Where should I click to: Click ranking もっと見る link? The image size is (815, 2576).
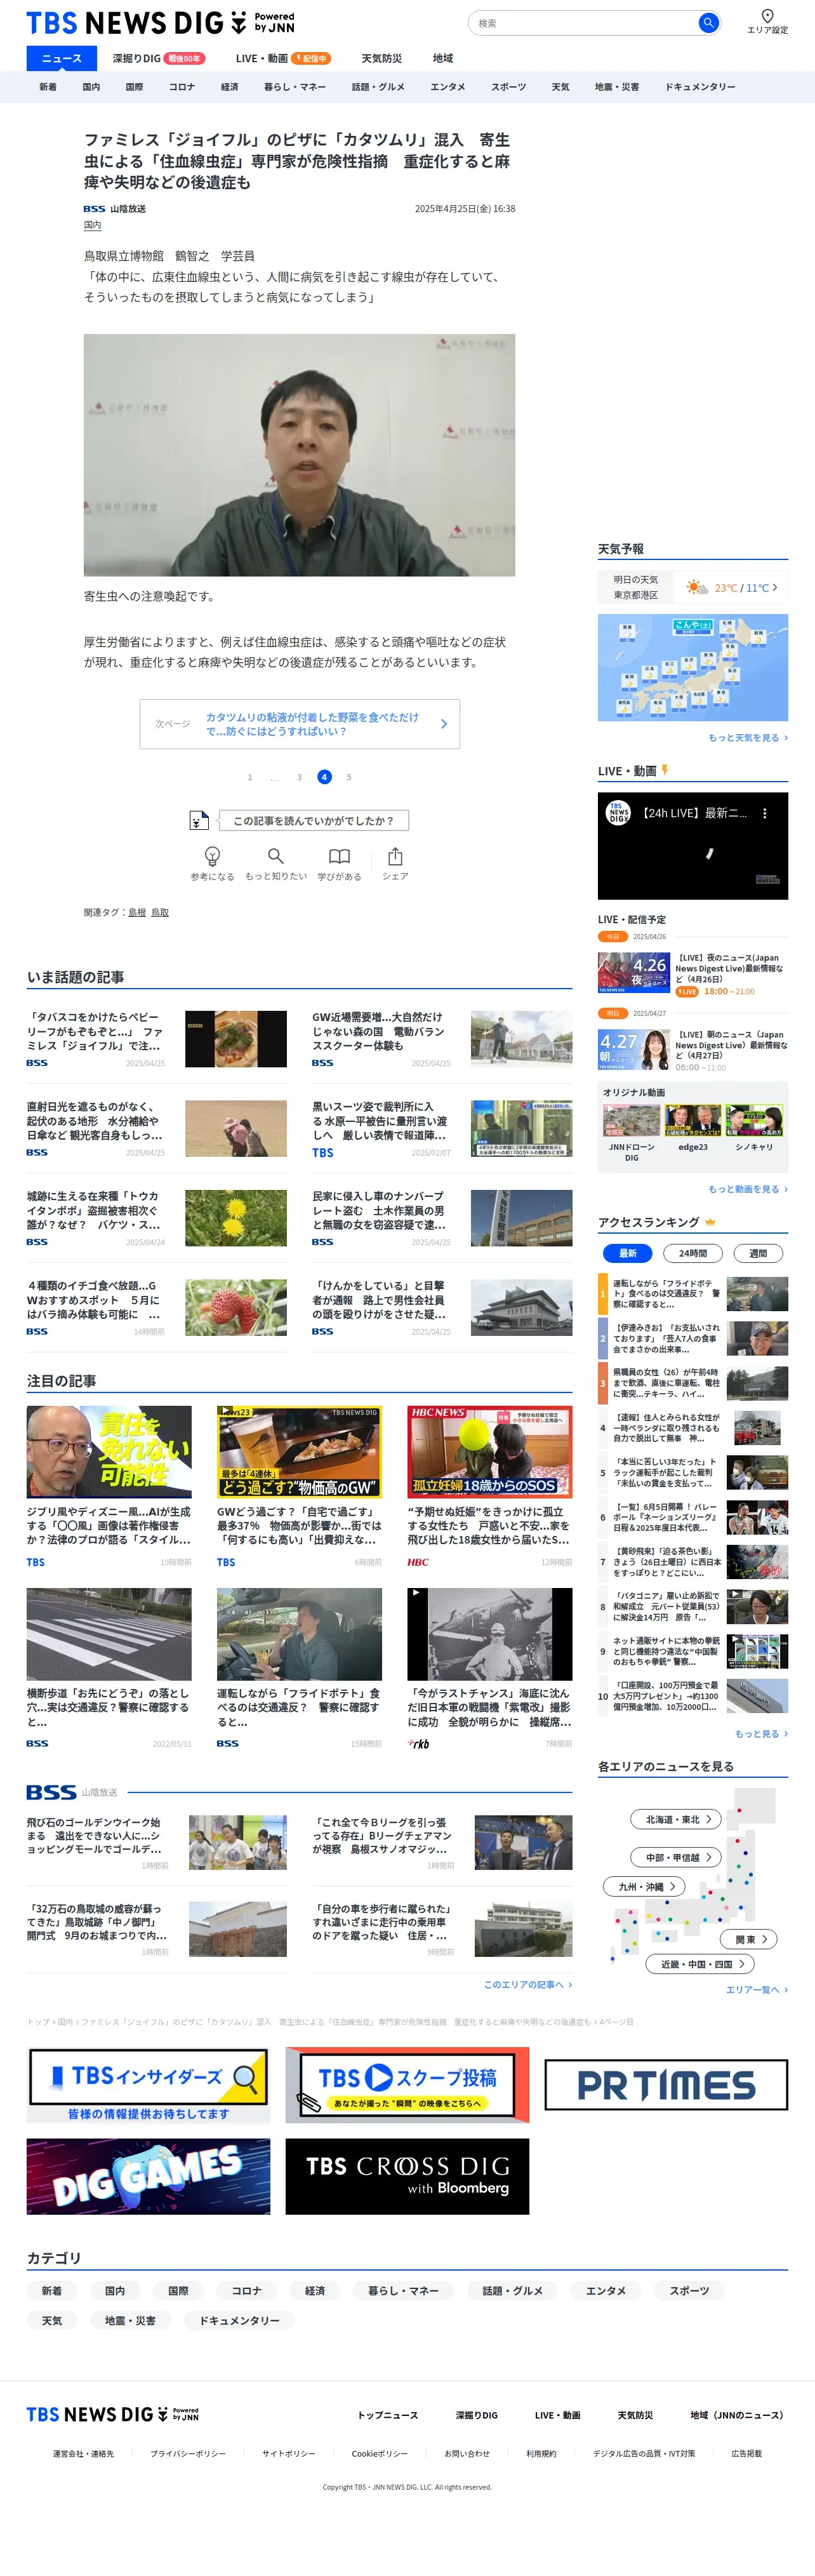761,1734
